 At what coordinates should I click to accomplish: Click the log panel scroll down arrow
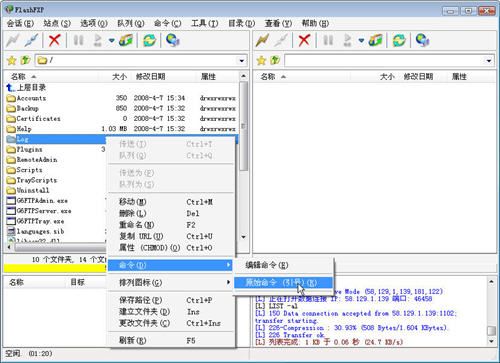(x=491, y=341)
